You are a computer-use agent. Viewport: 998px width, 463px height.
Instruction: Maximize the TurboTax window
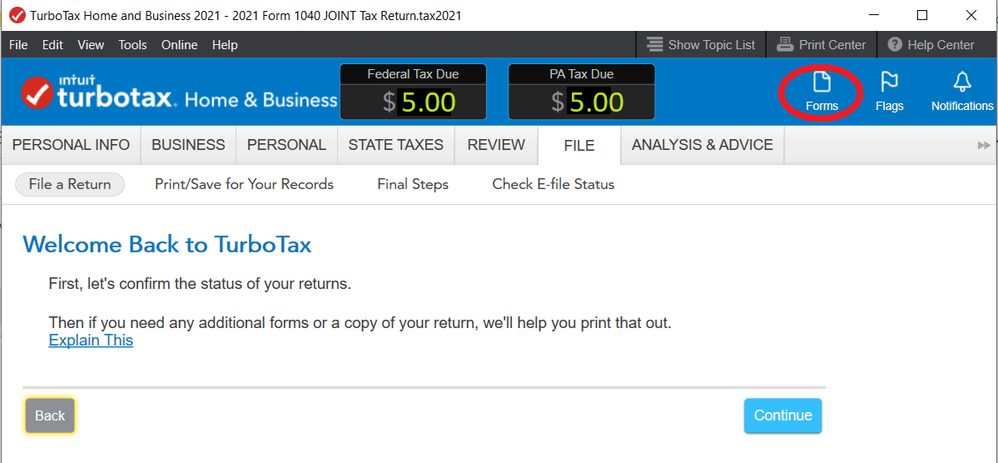(922, 15)
